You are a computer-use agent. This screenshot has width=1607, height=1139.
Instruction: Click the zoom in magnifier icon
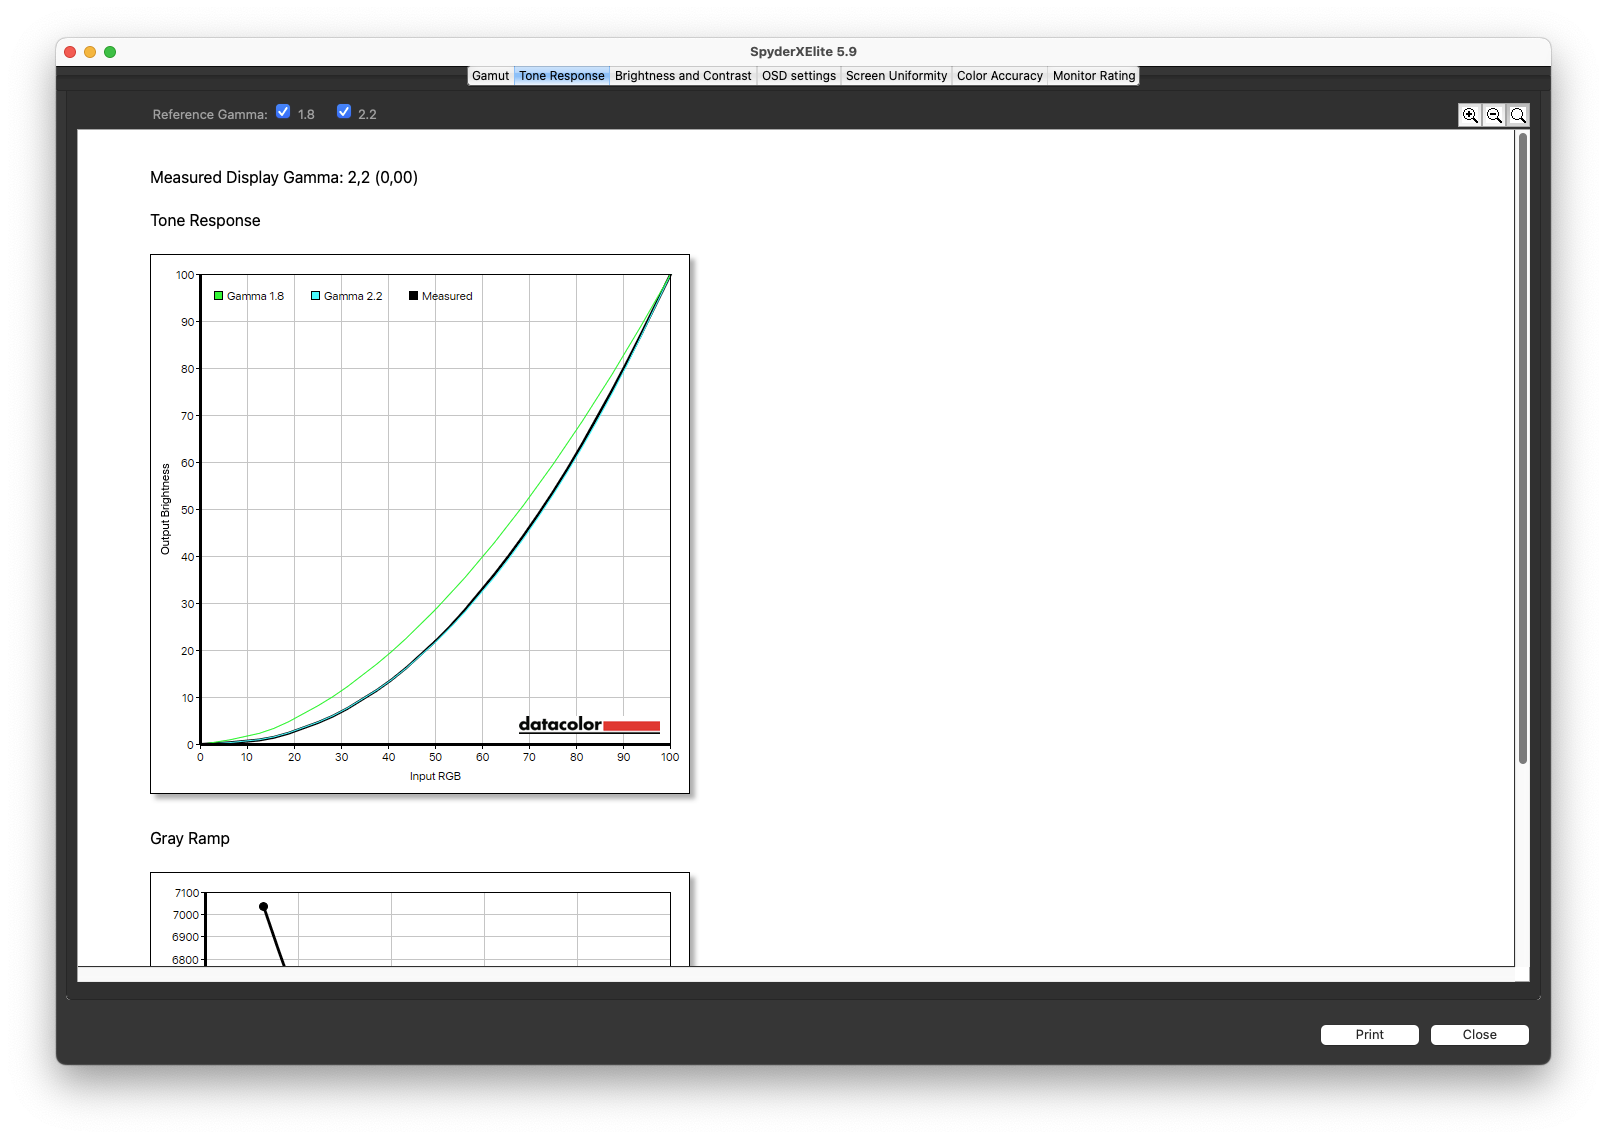[x=1470, y=115]
